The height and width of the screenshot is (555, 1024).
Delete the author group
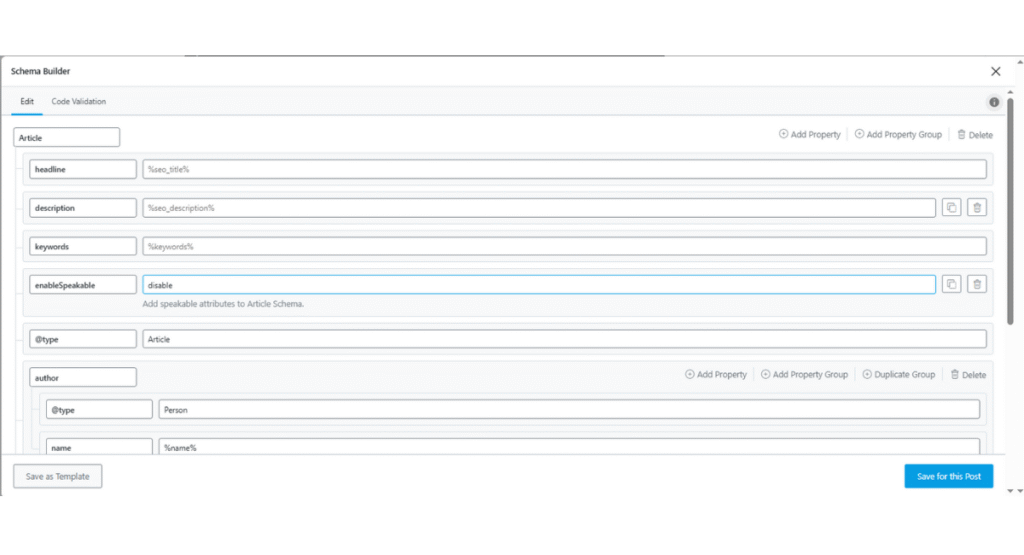click(968, 375)
